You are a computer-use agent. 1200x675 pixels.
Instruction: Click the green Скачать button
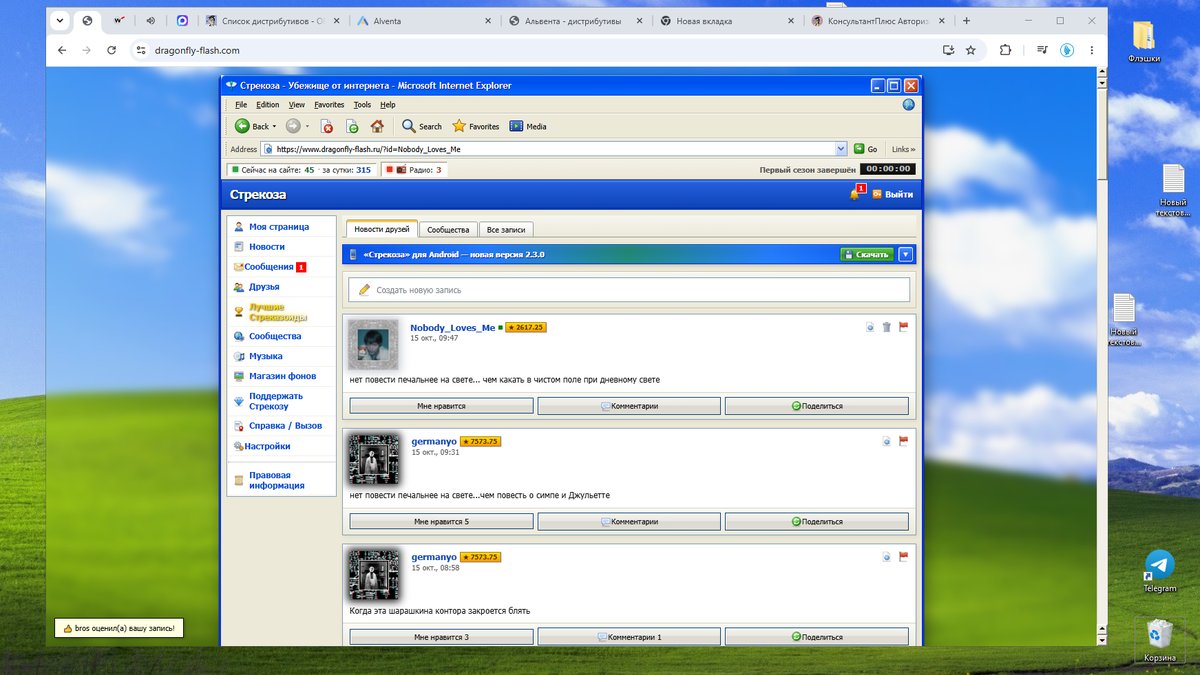click(866, 254)
